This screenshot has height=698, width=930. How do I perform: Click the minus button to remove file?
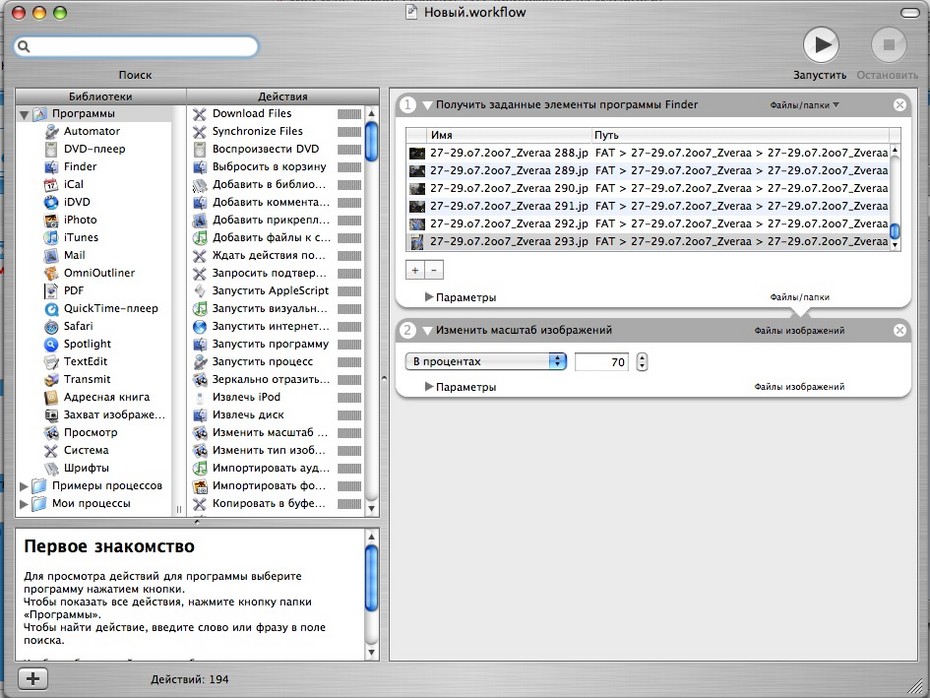(x=434, y=270)
